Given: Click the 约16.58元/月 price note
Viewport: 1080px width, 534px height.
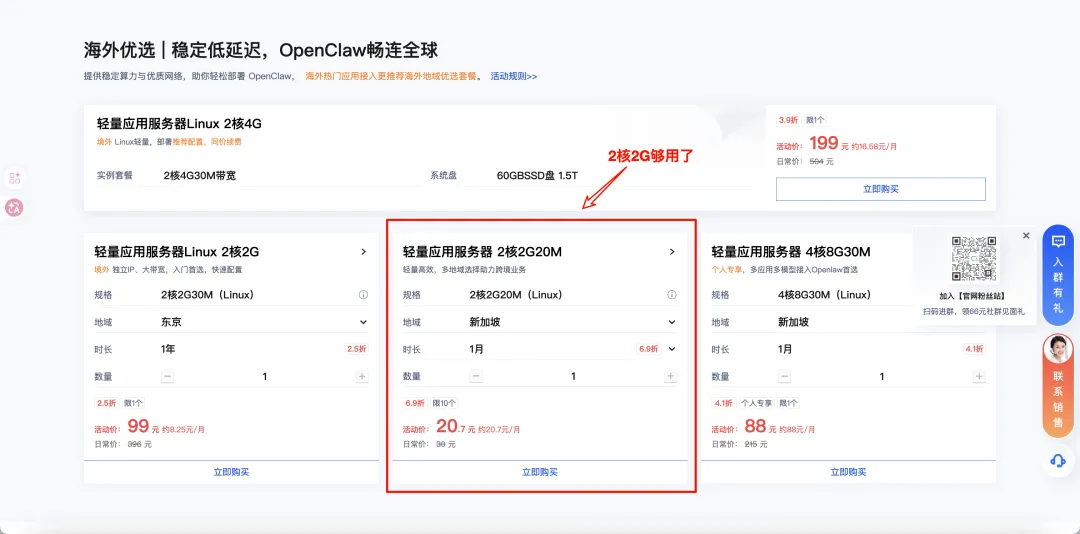Looking at the screenshot, I should point(874,147).
